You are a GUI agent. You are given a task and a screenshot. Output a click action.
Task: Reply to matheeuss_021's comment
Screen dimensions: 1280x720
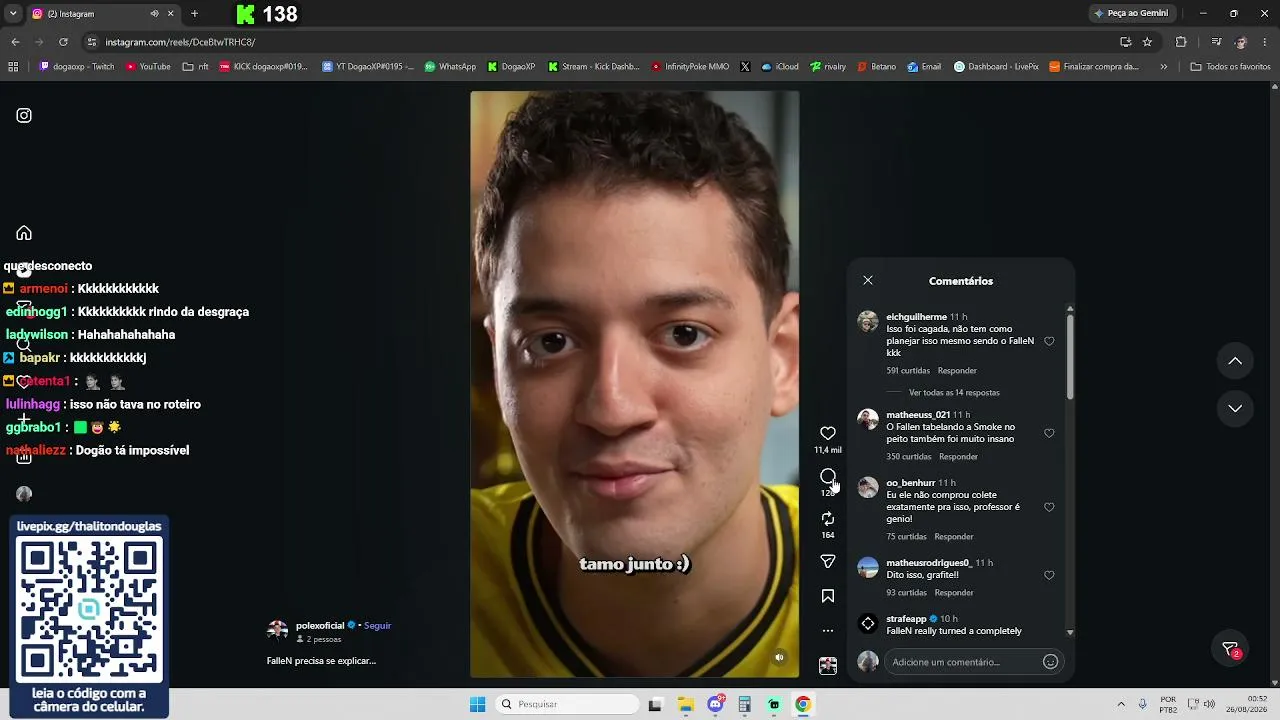click(x=958, y=457)
